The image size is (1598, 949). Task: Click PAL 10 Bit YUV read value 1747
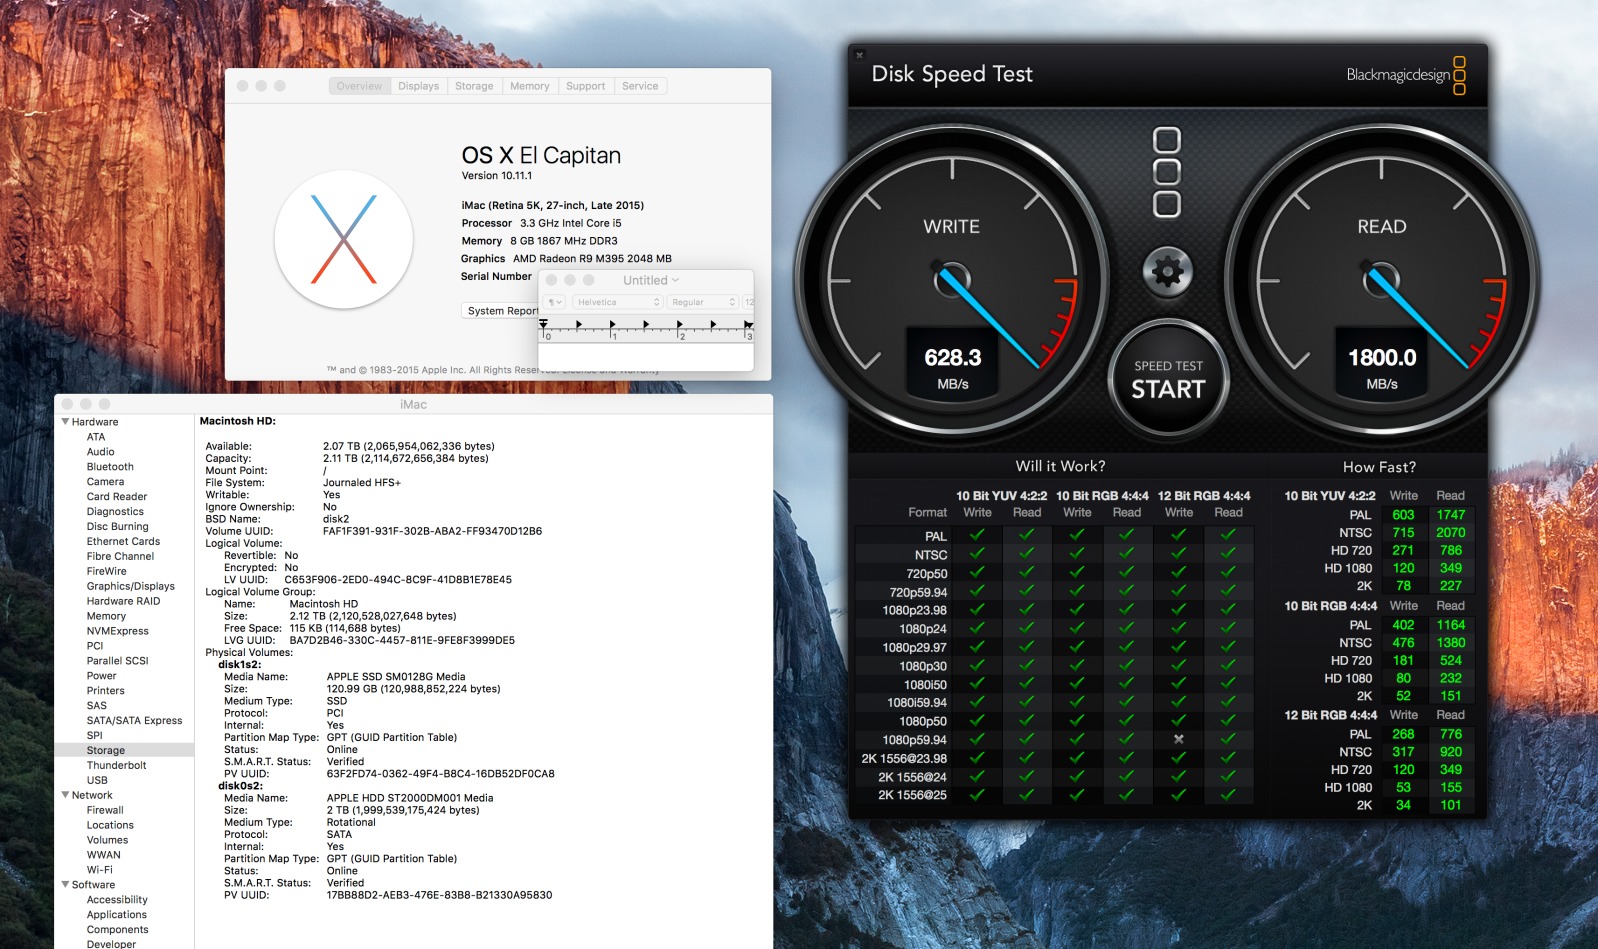click(x=1450, y=515)
